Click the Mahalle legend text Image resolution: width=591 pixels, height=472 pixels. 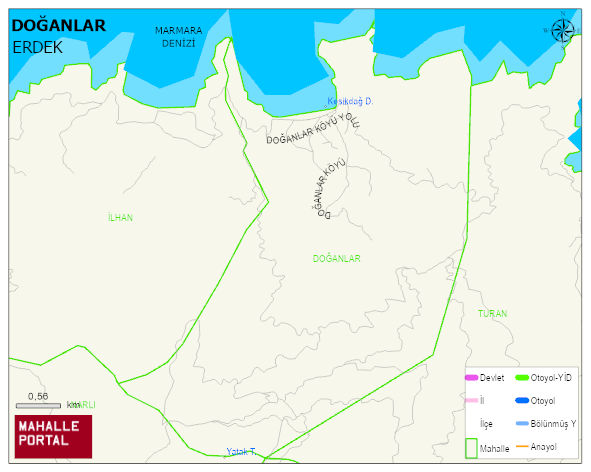pos(495,449)
